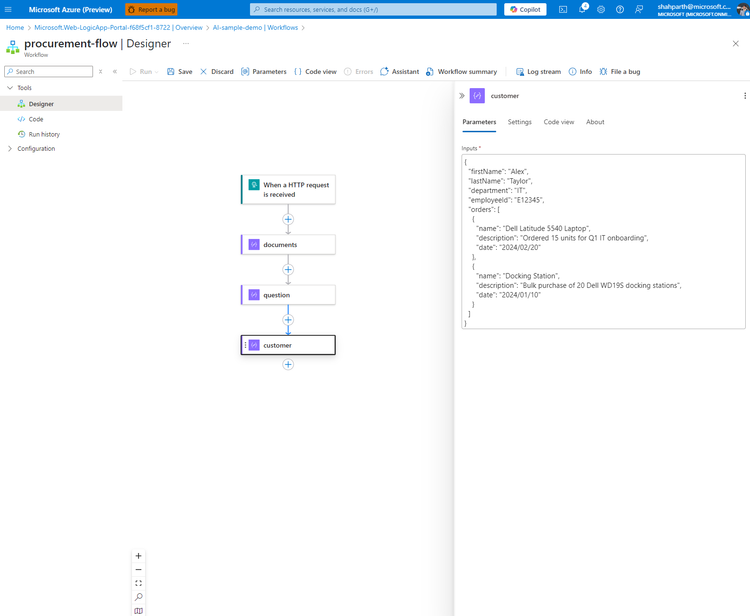The width and height of the screenshot is (750, 616).
Task: Open customer panel more options menu
Action: [745, 96]
